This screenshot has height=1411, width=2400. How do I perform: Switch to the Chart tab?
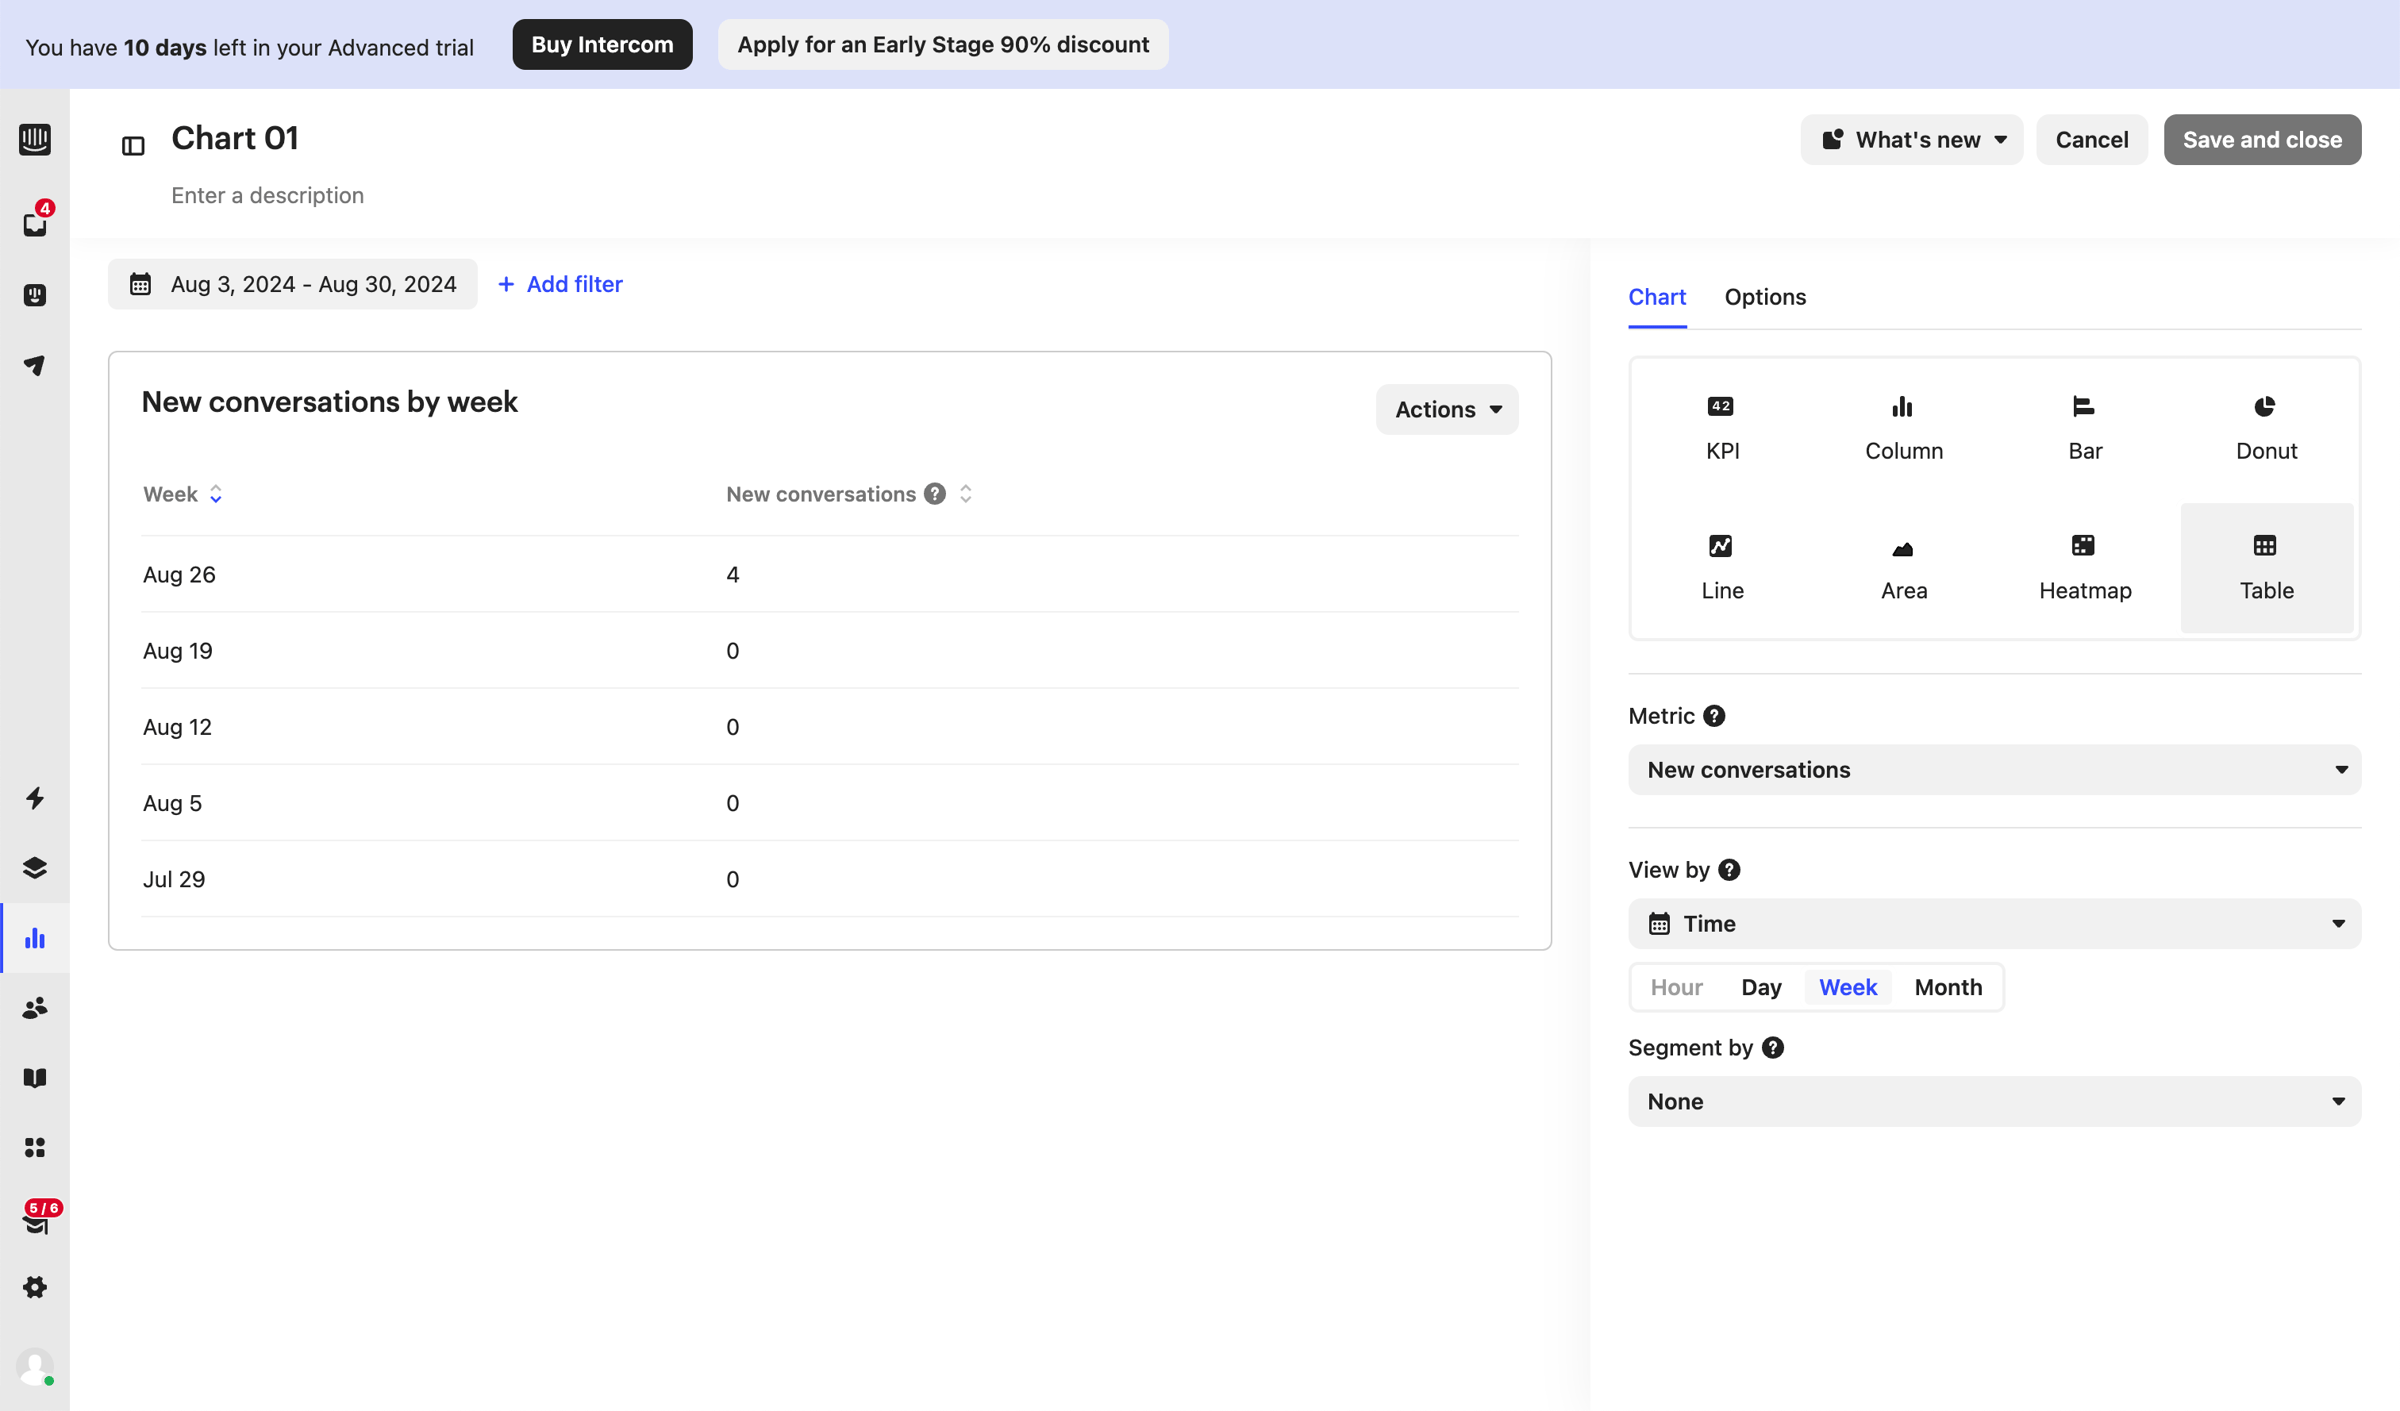coord(1657,297)
